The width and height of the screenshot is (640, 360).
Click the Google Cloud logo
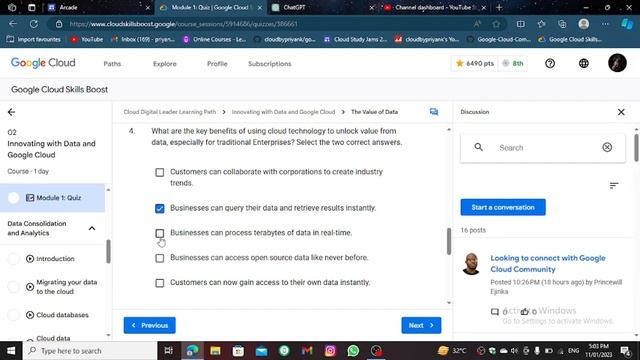43,63
